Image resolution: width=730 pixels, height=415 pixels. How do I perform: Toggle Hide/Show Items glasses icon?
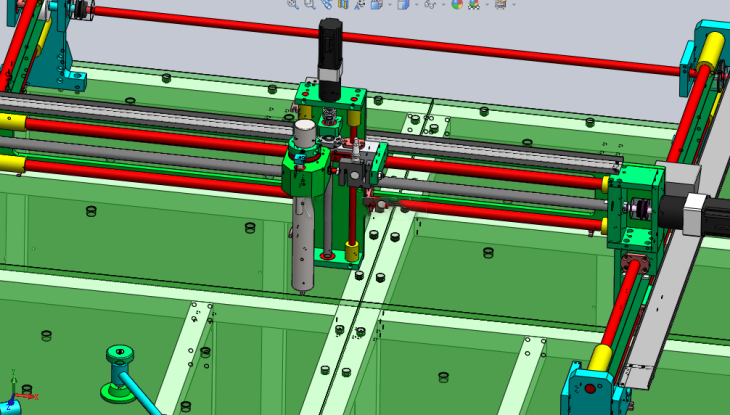click(430, 4)
